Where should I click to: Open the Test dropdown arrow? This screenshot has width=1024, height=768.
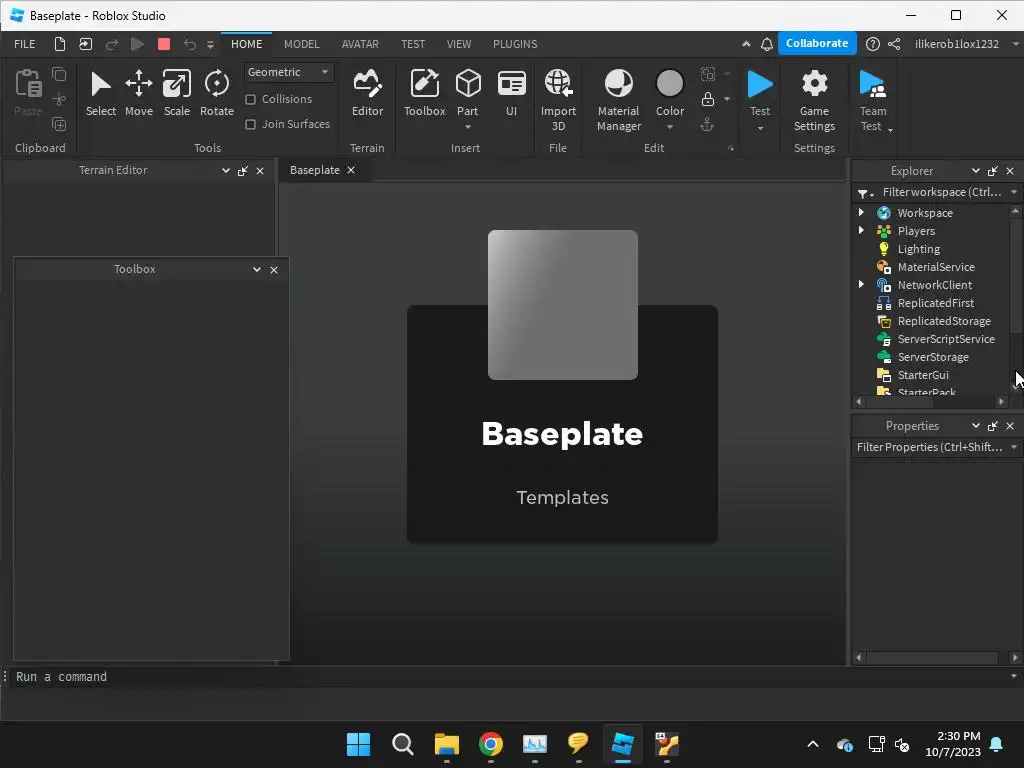pyautogui.click(x=760, y=128)
